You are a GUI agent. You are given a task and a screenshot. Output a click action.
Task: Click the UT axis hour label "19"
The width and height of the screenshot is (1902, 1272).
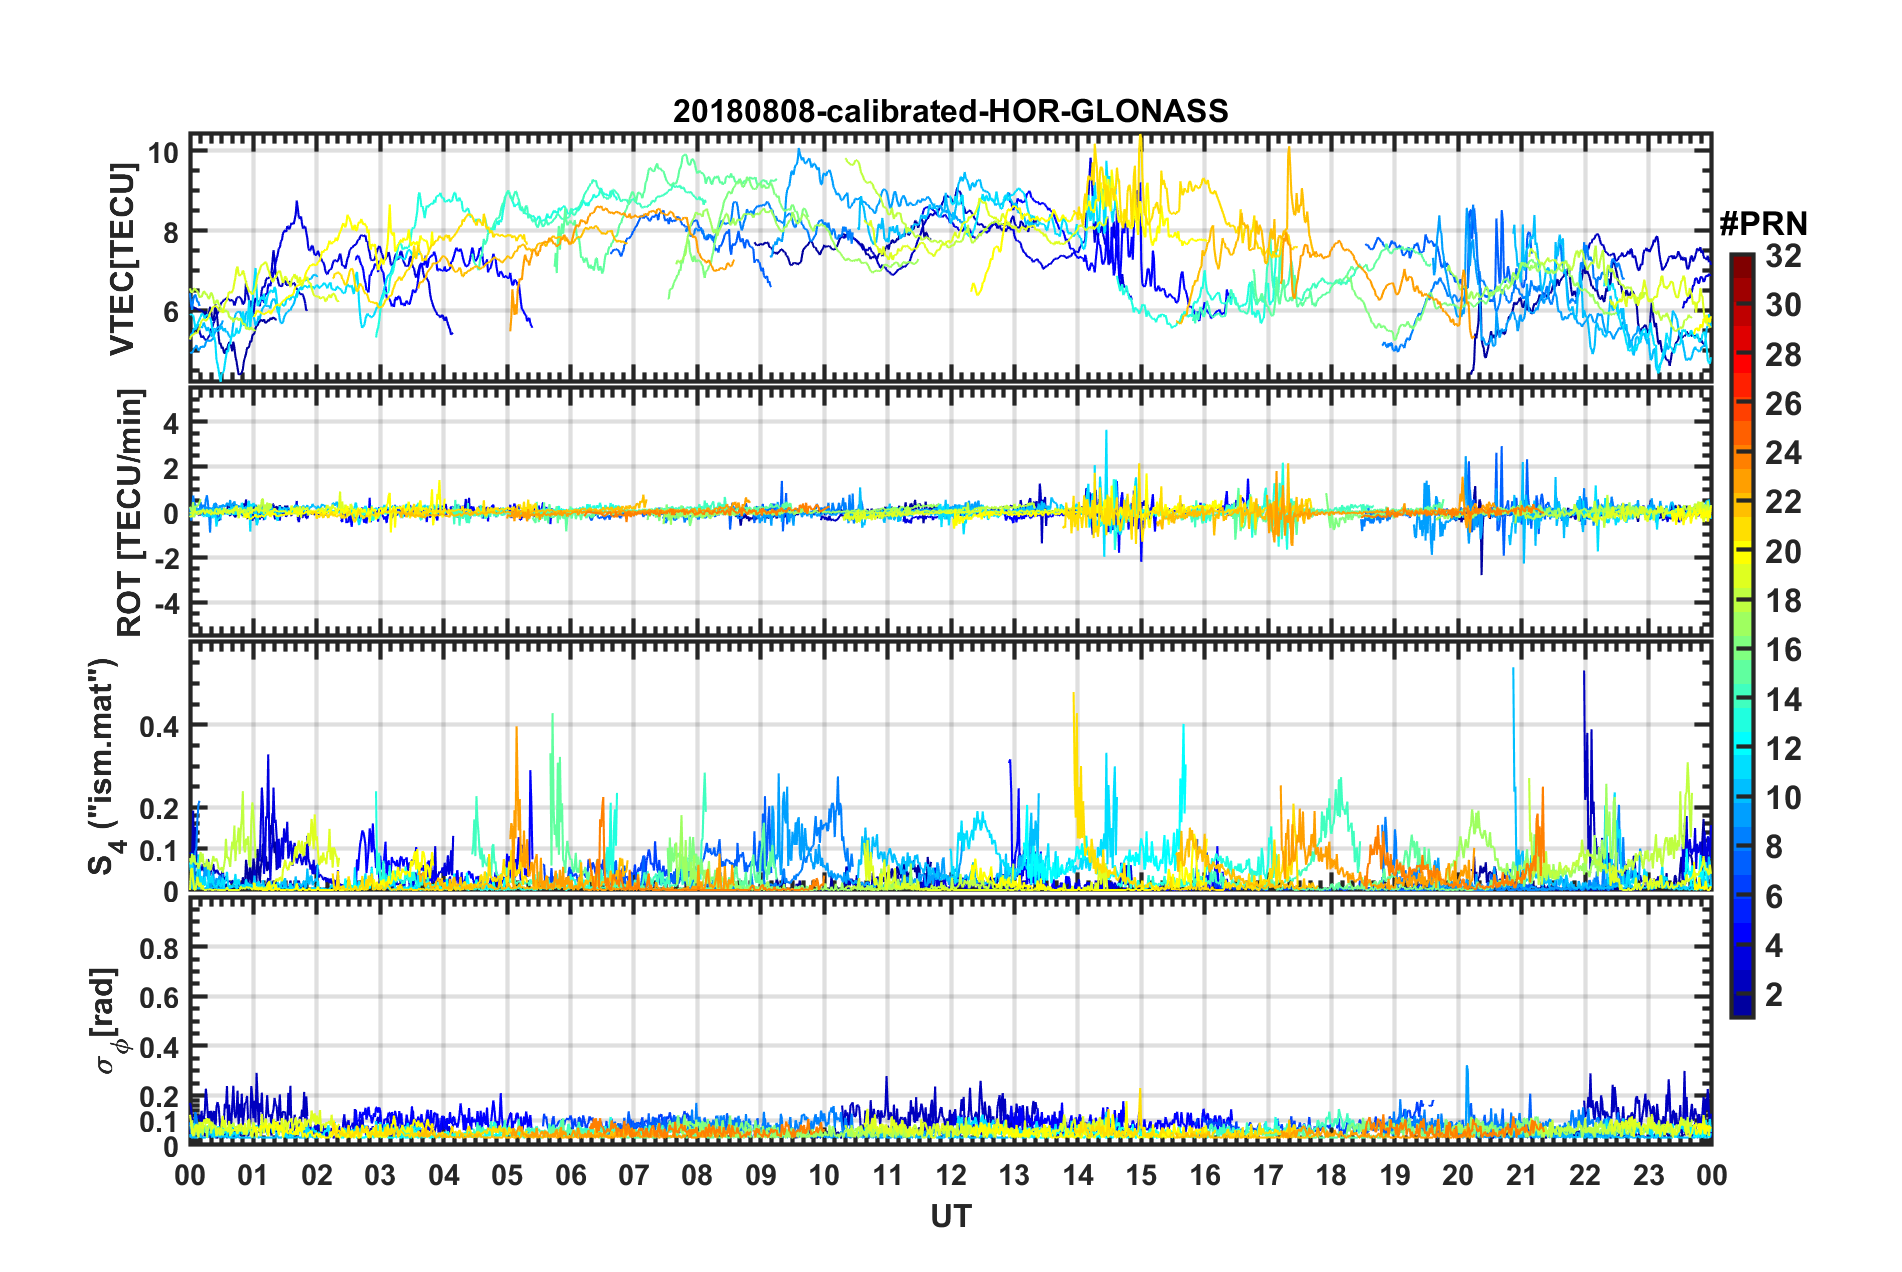coord(1395,1175)
